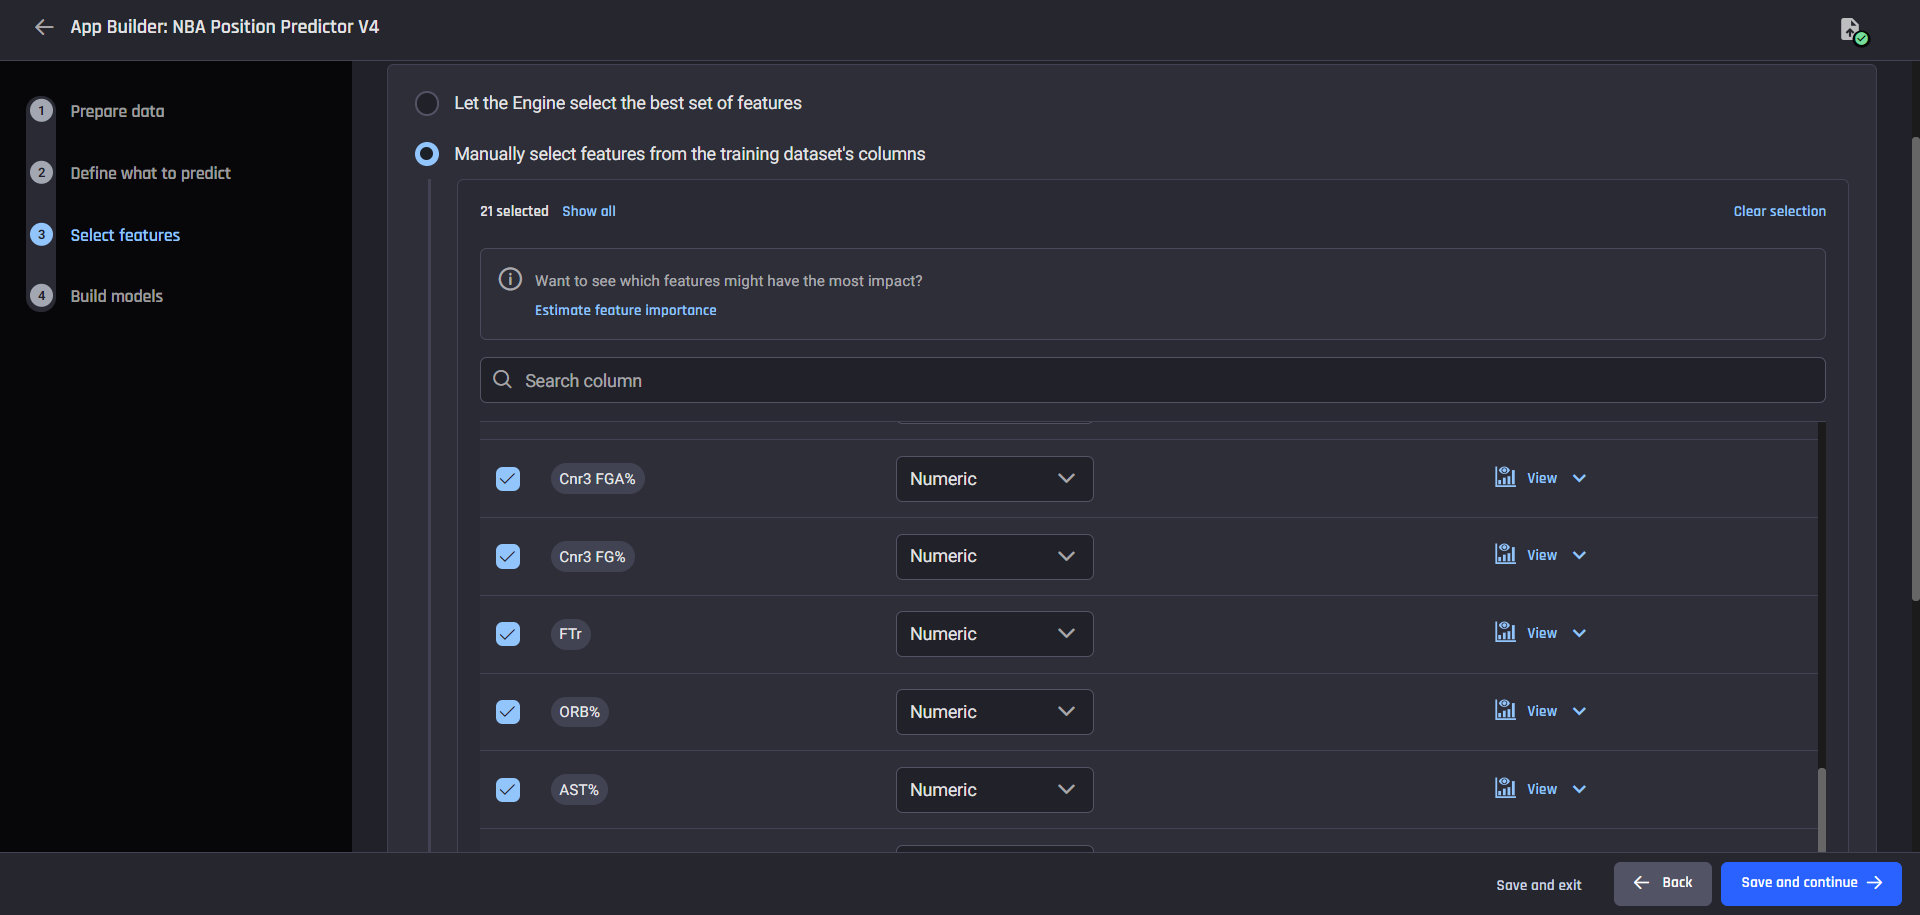
Task: Go to the Define what to predict step
Action: click(150, 173)
